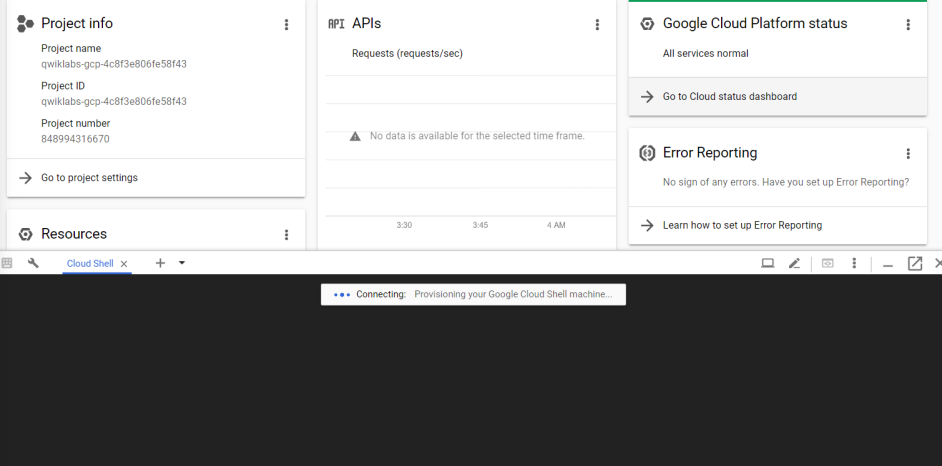Close the Cloud Shell tab
The image size is (942, 466).
124,264
